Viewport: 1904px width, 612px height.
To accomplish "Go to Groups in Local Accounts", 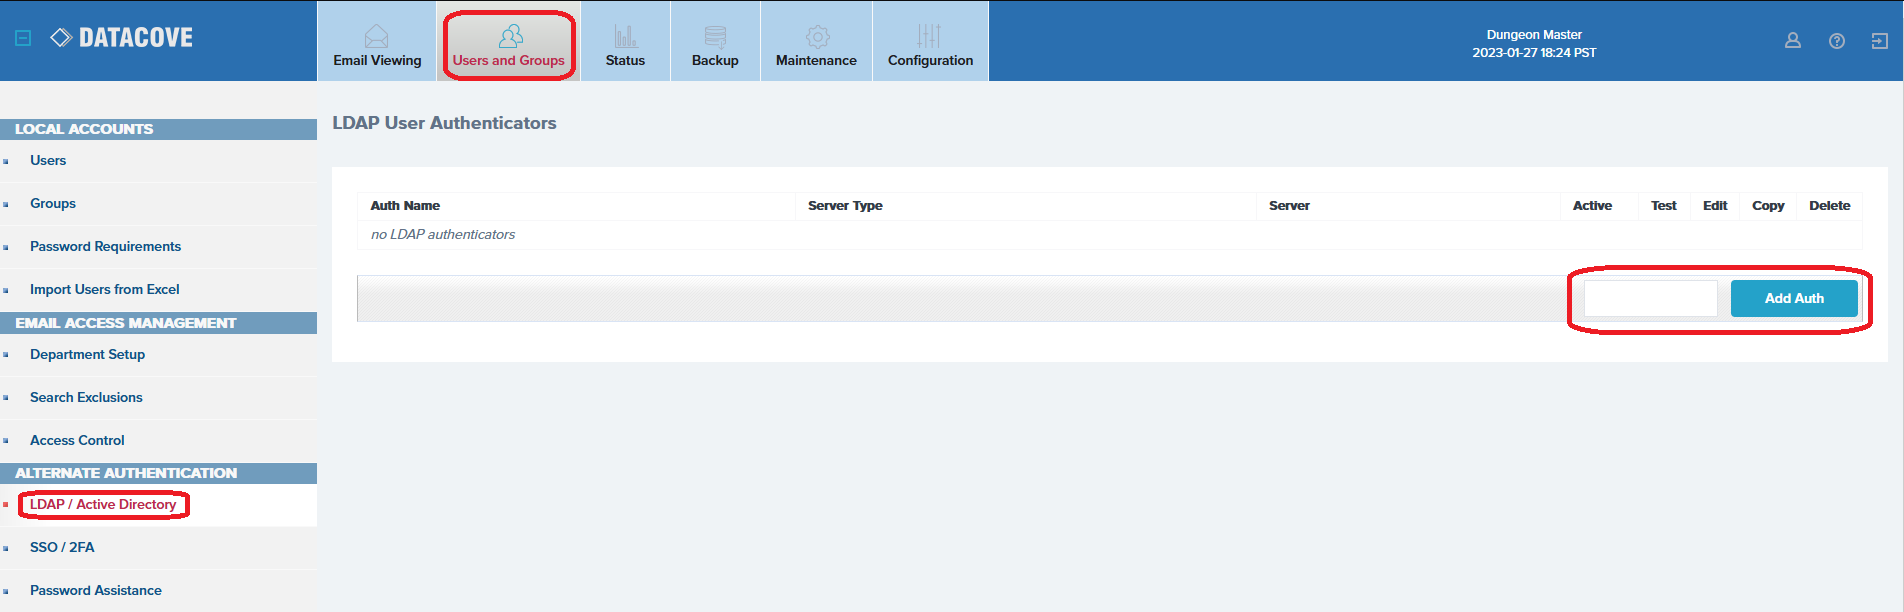I will [53, 203].
